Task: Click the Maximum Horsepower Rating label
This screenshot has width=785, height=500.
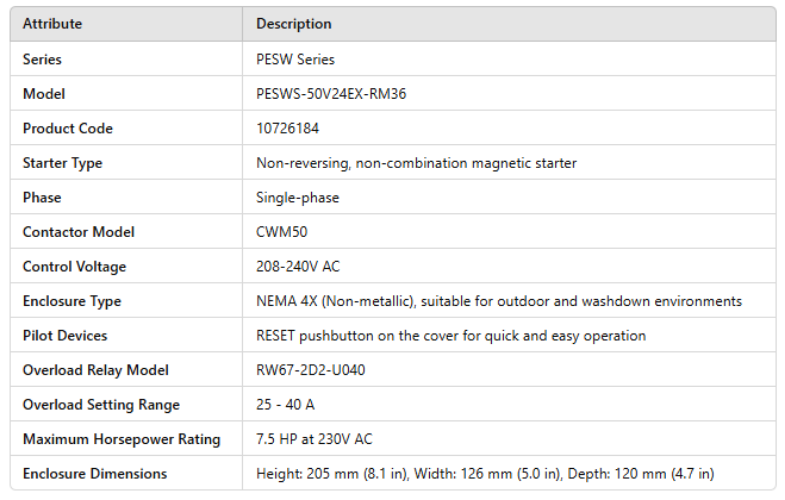Action: click(121, 439)
